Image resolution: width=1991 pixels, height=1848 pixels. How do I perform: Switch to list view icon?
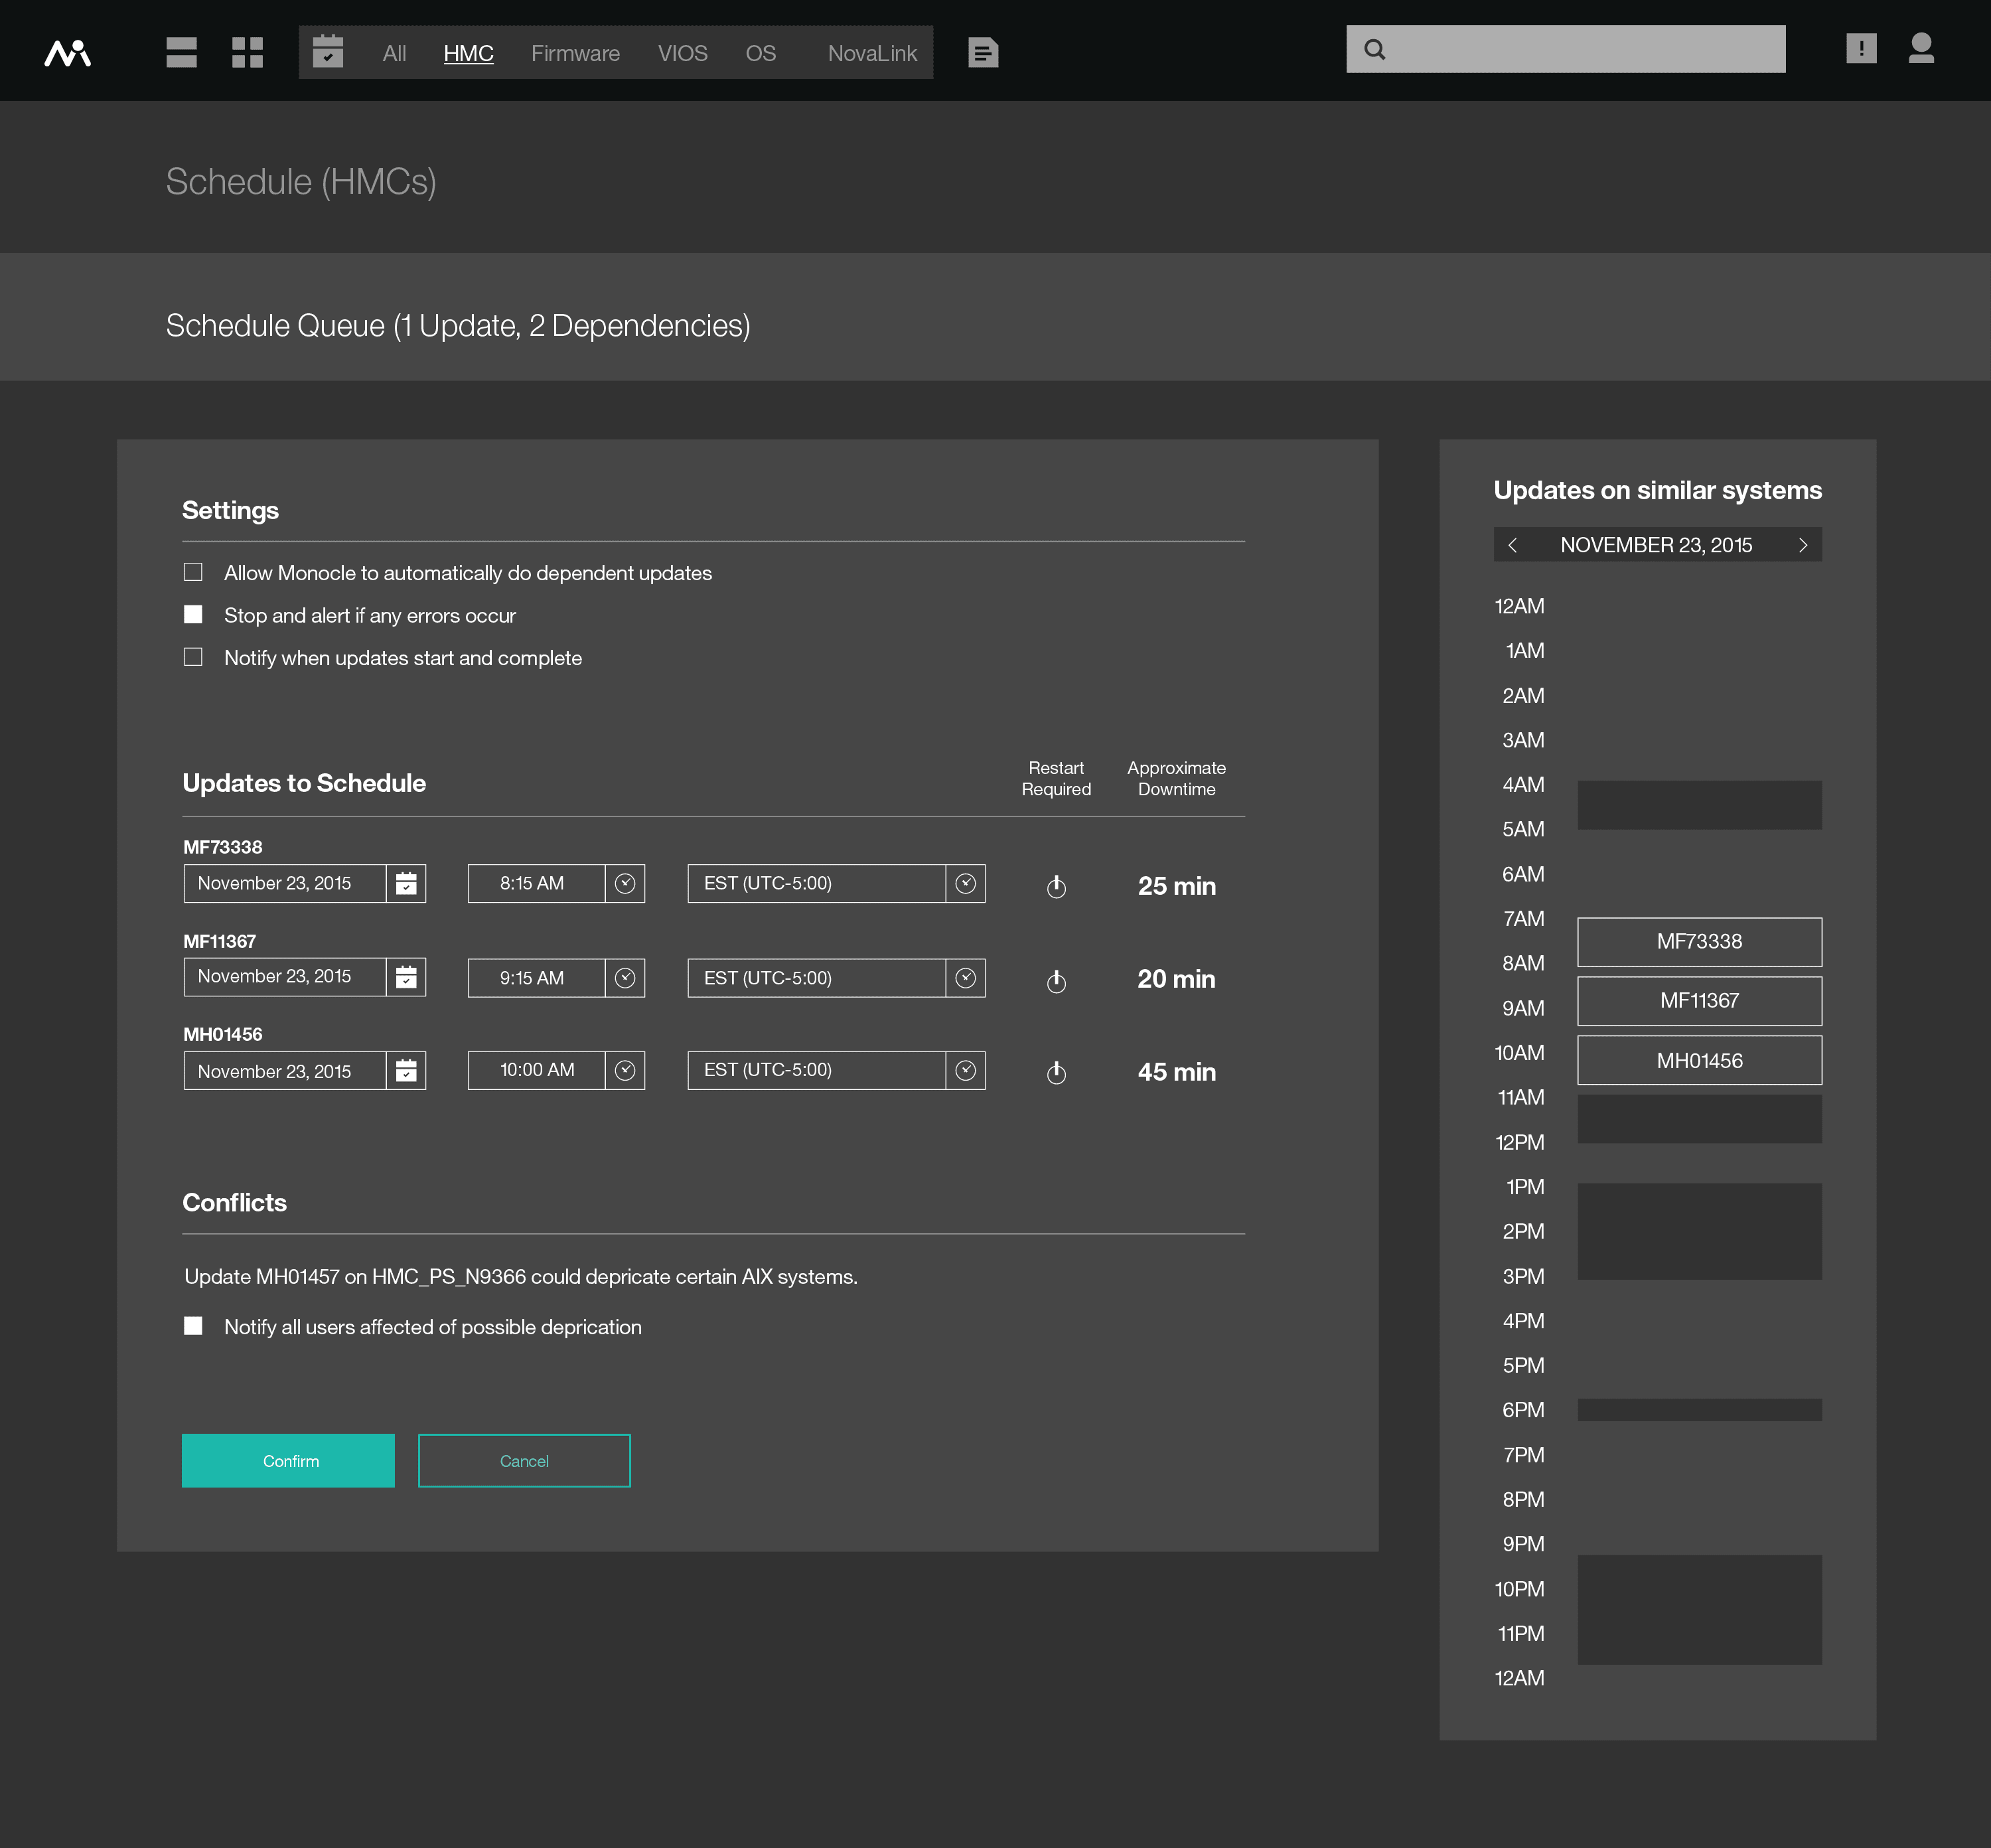[181, 52]
